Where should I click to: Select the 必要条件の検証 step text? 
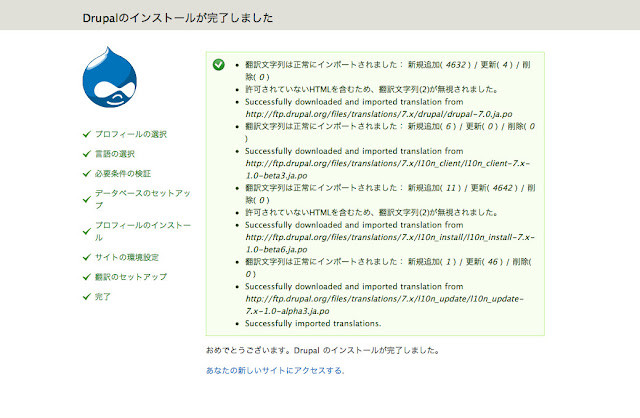coord(123,173)
